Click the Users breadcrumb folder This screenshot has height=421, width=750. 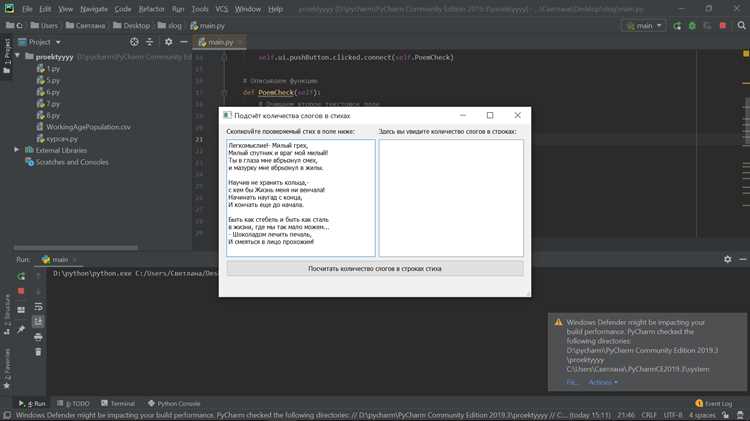tap(44, 26)
